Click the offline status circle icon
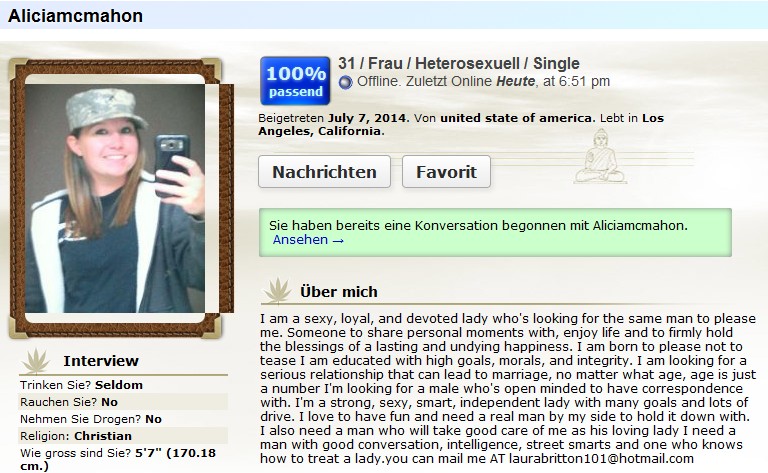Image resolution: width=768 pixels, height=473 pixels. click(x=345, y=82)
